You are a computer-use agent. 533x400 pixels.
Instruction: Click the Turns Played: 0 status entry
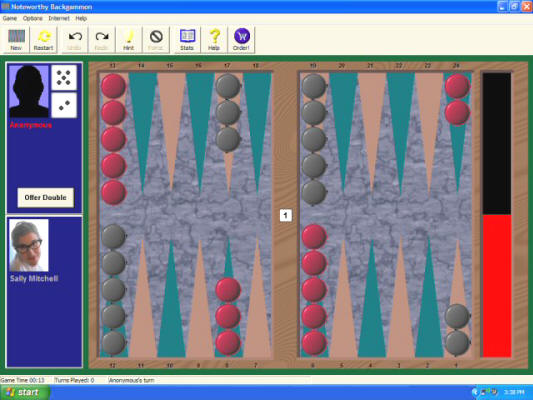tap(74, 380)
